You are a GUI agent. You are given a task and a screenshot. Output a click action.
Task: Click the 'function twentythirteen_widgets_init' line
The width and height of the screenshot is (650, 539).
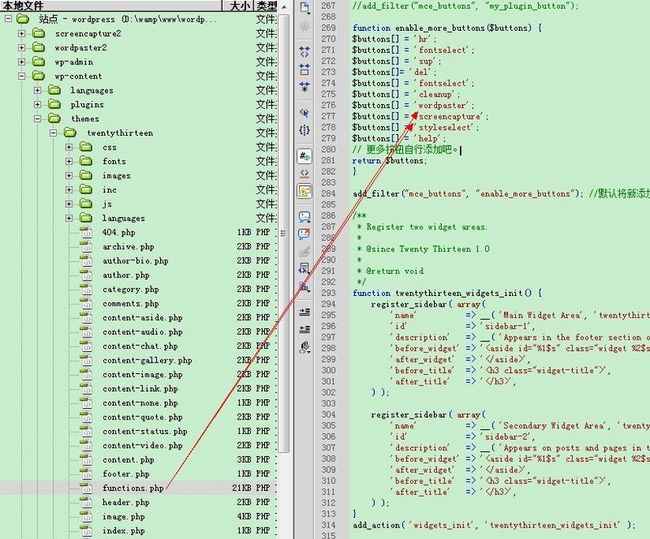[x=447, y=293]
